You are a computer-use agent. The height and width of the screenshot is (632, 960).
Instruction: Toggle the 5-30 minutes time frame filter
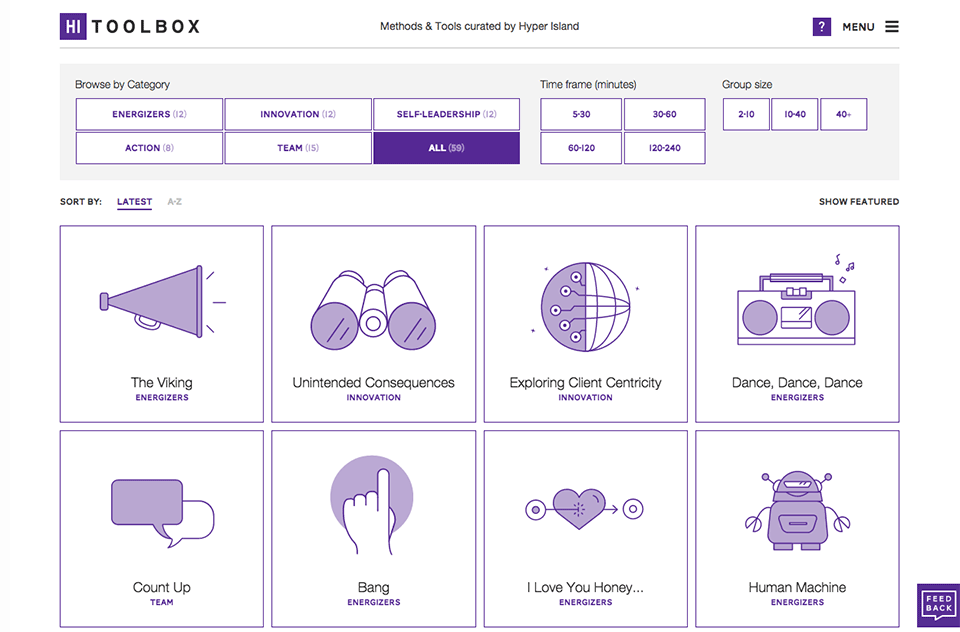581,115
